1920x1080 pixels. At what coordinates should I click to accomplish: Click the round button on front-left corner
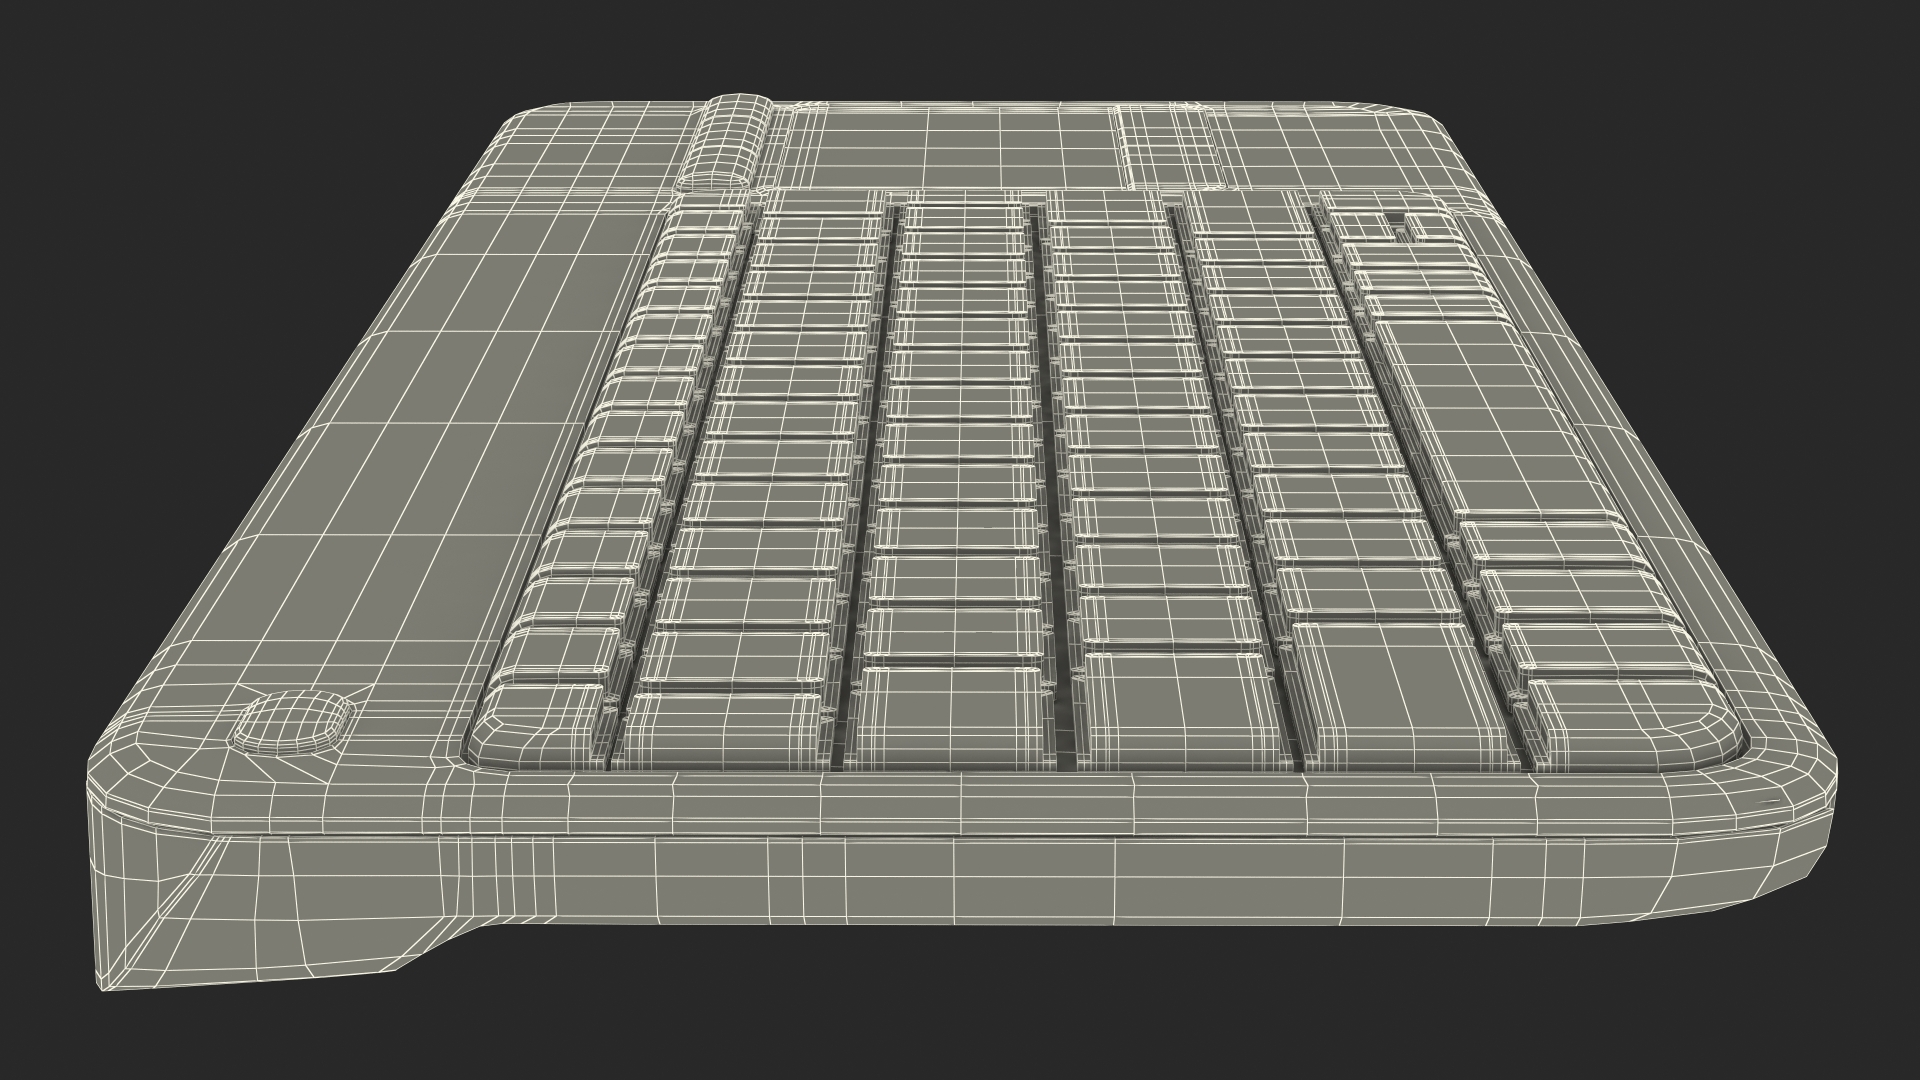(x=294, y=721)
